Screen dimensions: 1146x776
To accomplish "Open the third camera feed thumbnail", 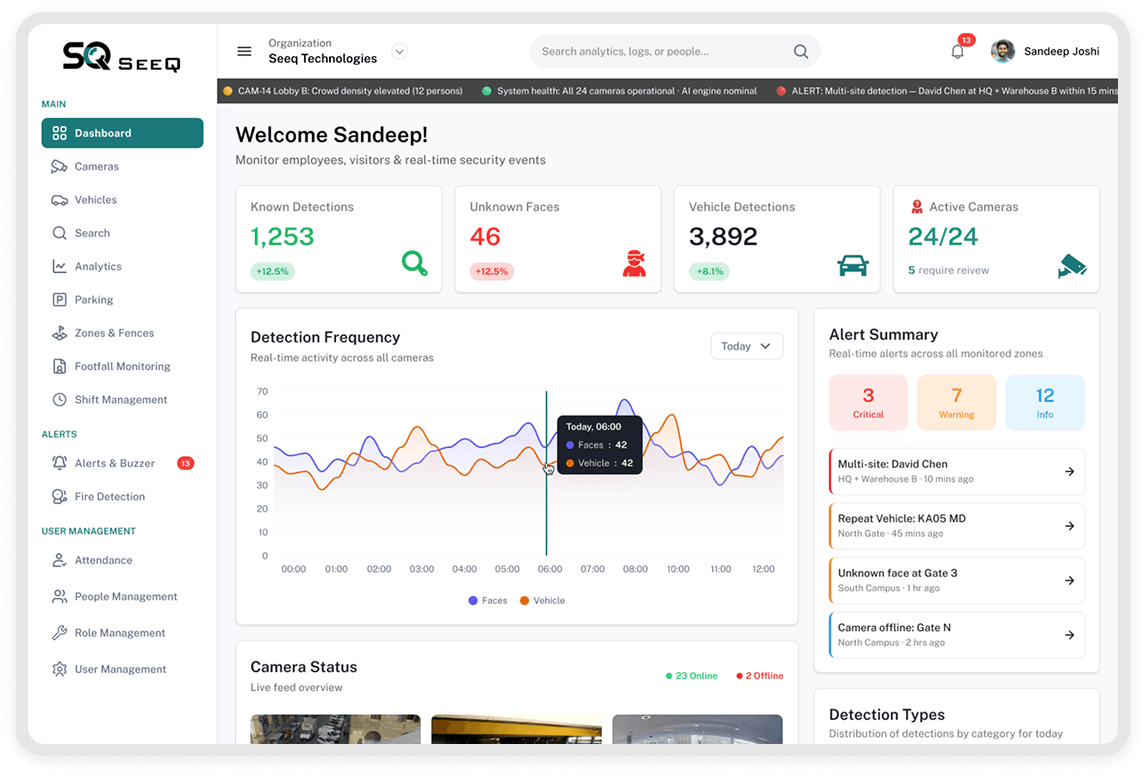I will (x=697, y=729).
